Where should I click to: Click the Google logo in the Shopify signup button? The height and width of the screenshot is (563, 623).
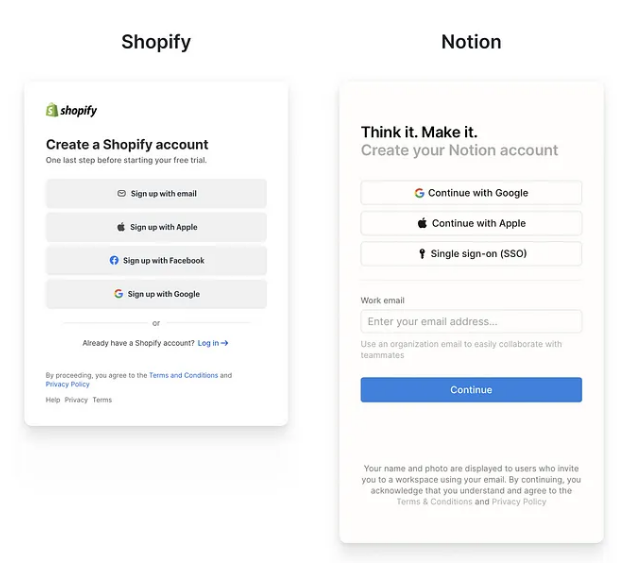point(118,294)
